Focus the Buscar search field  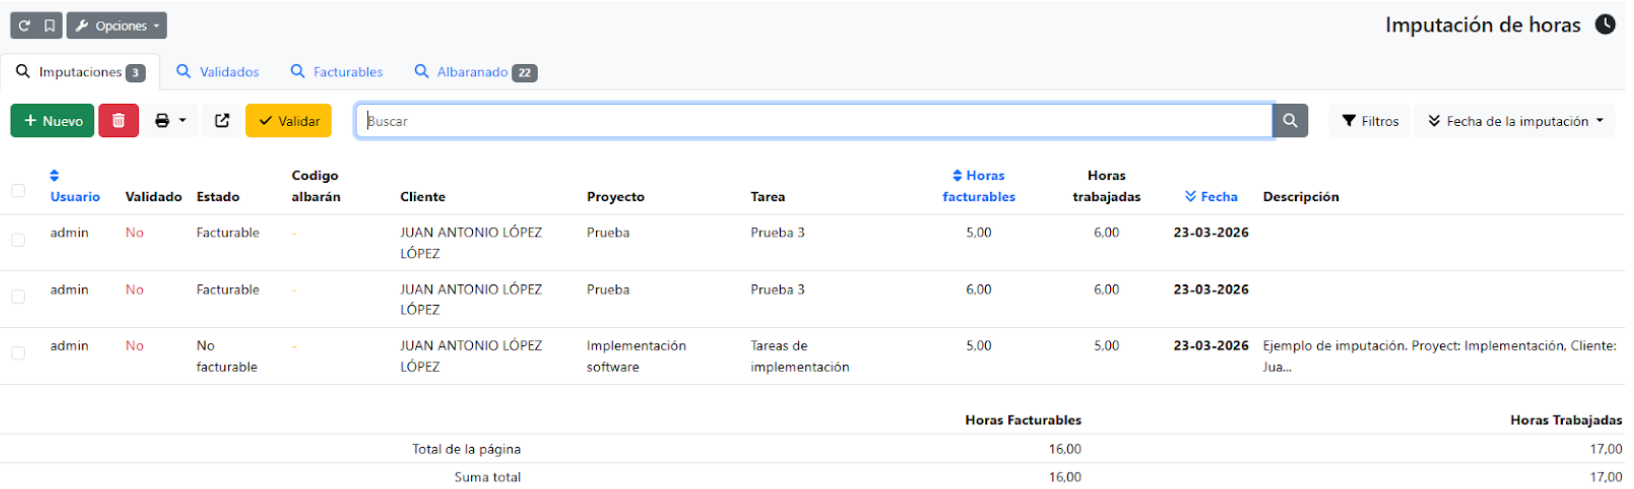814,121
